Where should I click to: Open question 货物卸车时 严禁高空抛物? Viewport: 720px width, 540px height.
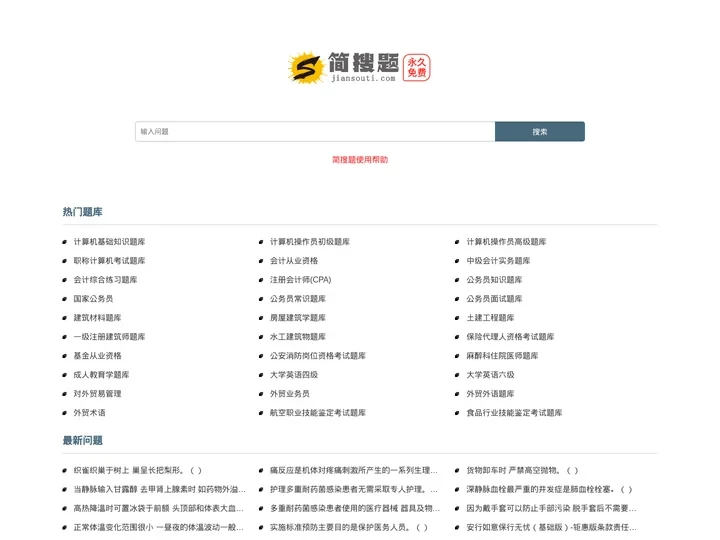click(522, 470)
